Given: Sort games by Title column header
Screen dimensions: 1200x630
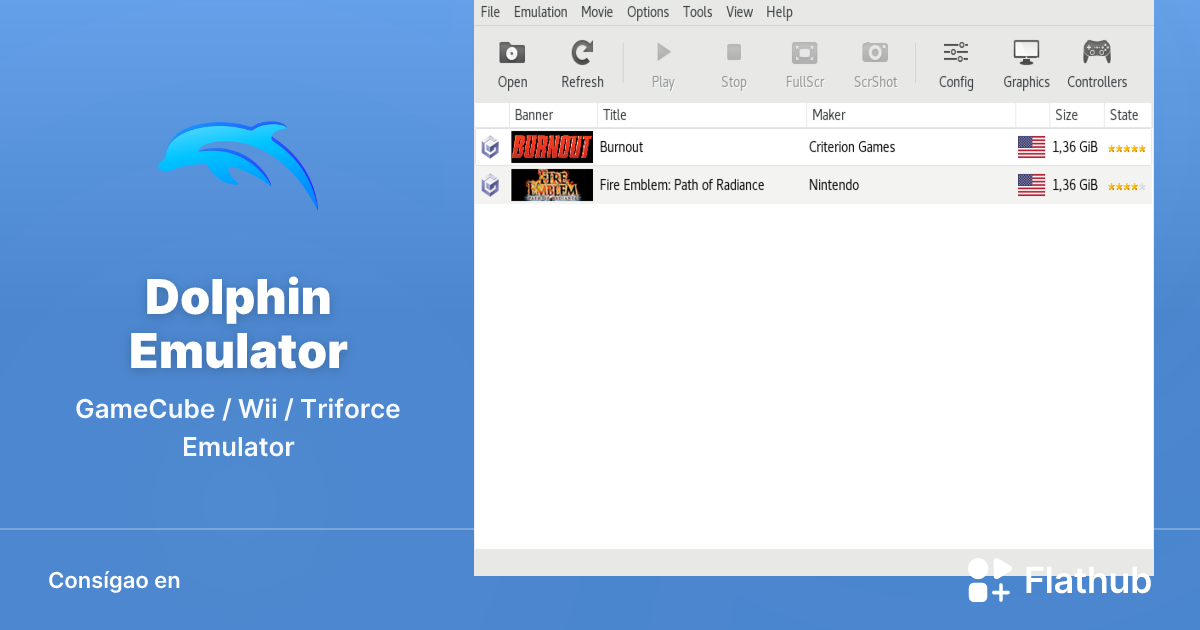Looking at the screenshot, I should 700,115.
